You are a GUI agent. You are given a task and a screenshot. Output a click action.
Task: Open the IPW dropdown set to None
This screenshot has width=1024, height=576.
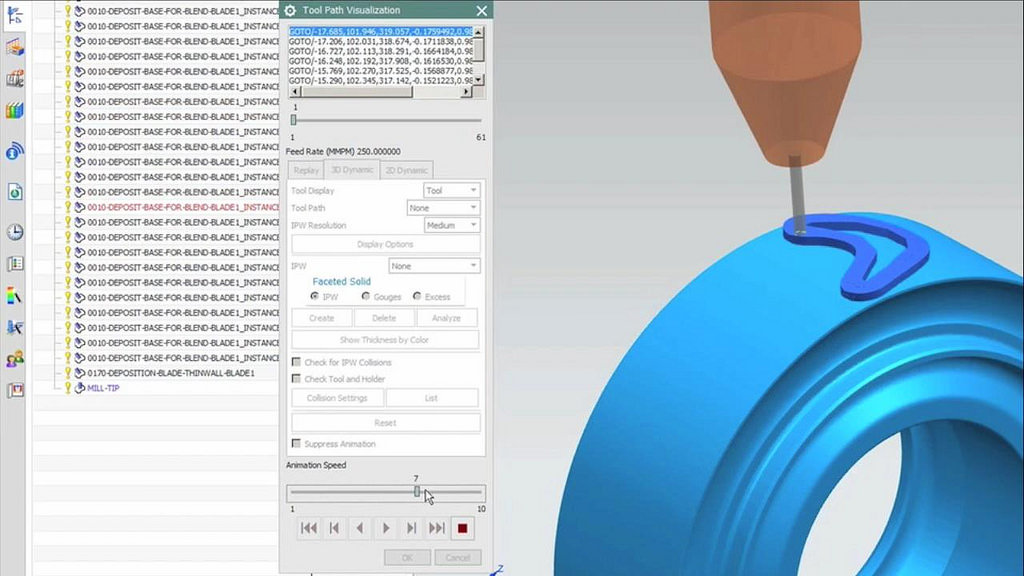(434, 266)
